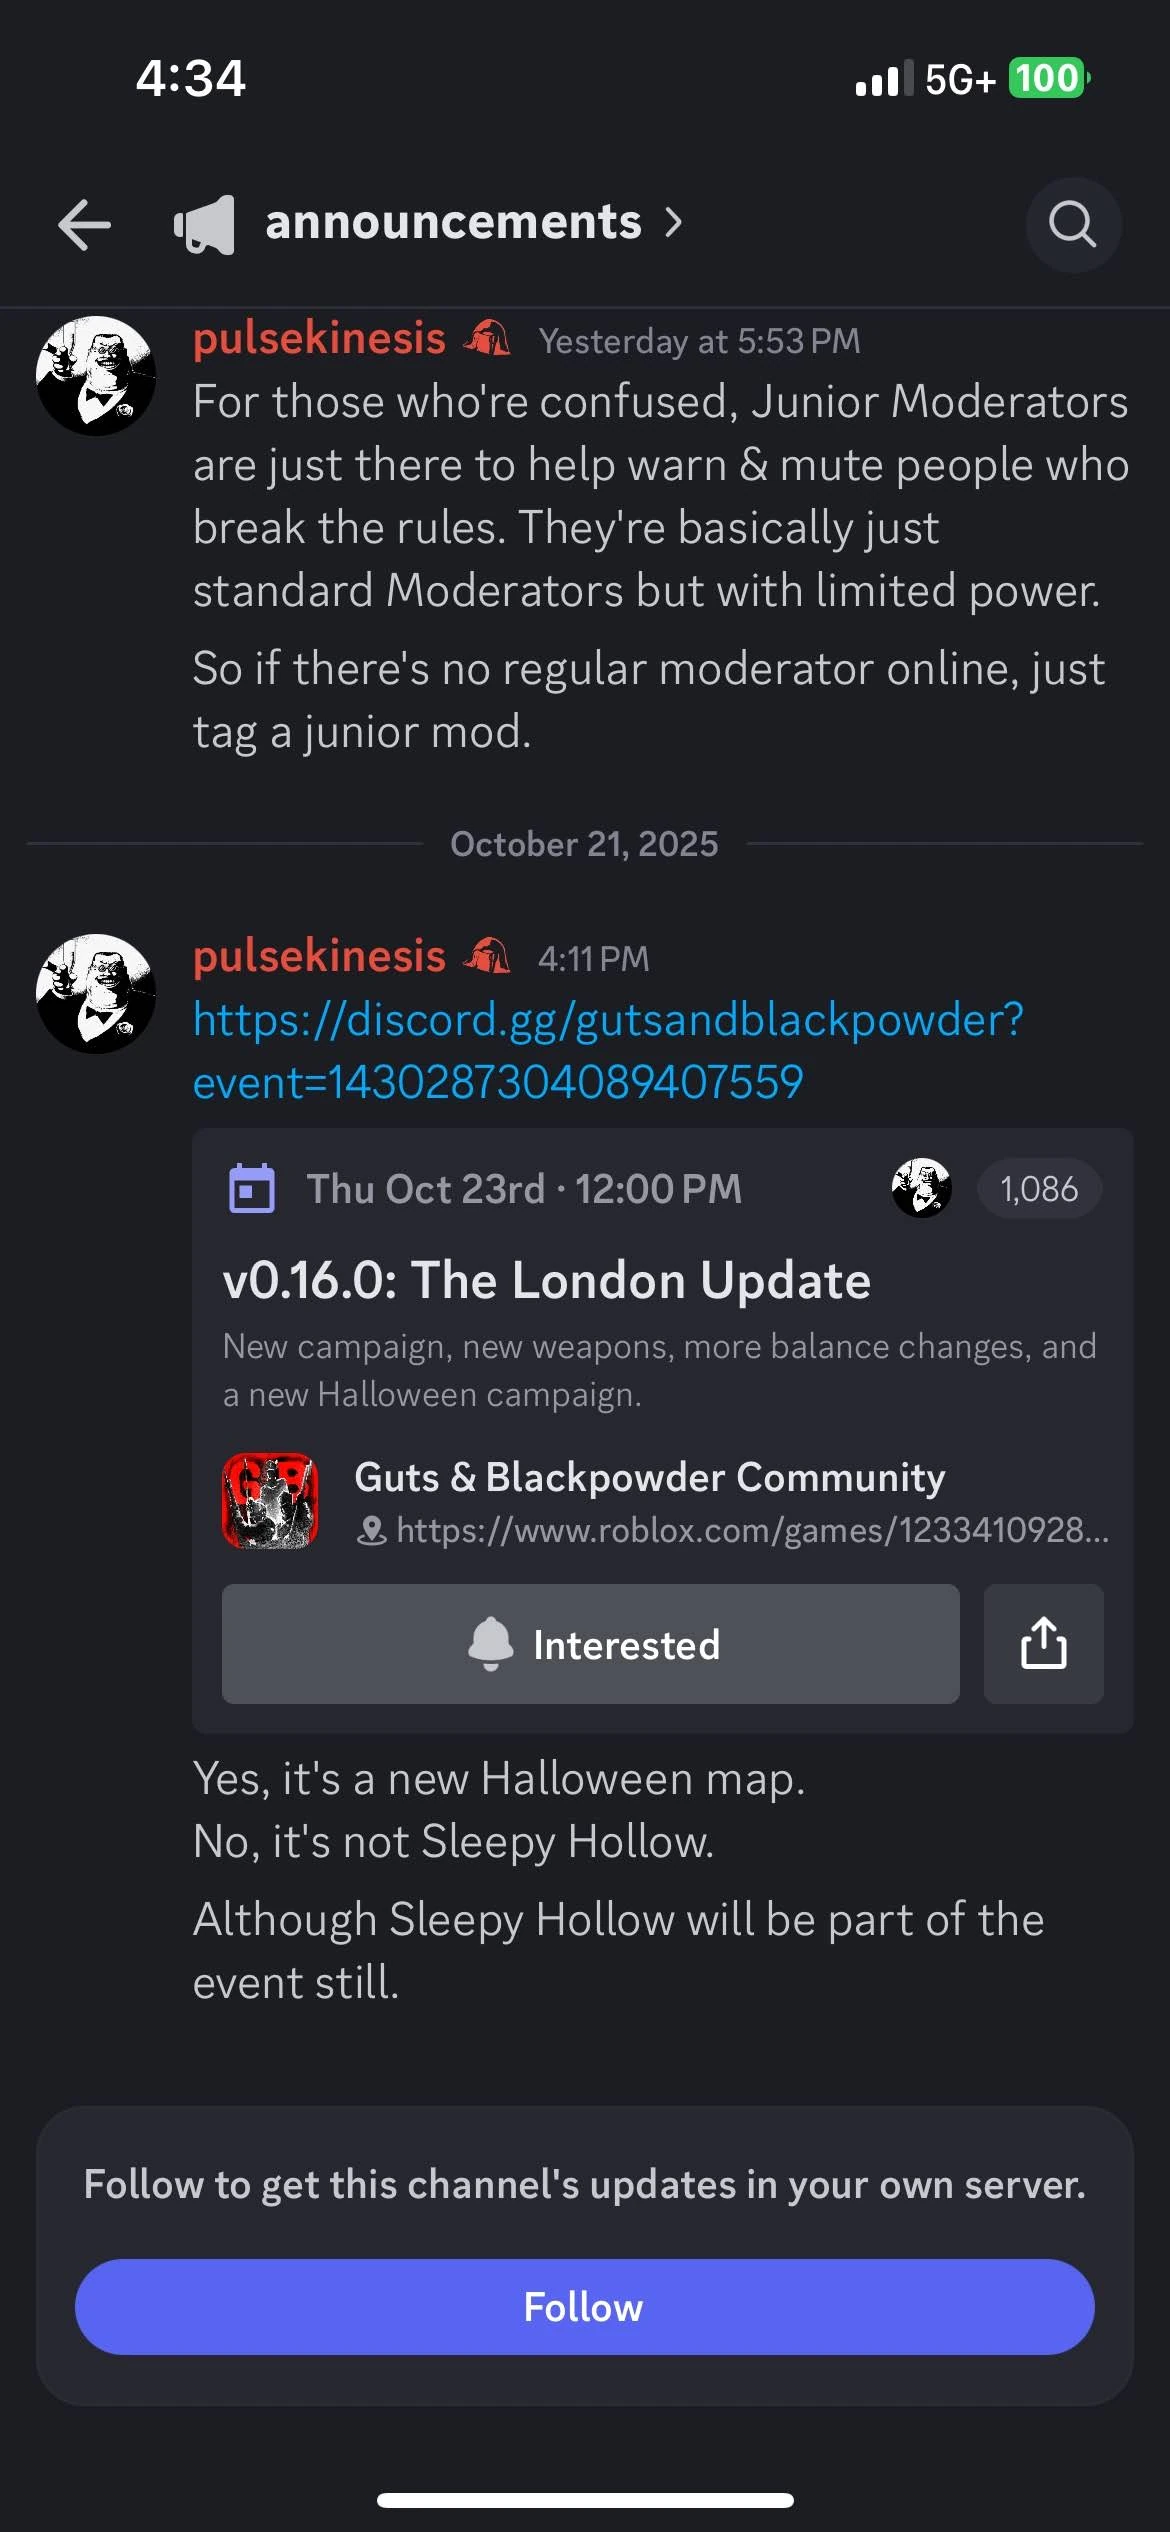
Task: Tap the announcements megaphone channel icon
Action: [205, 224]
